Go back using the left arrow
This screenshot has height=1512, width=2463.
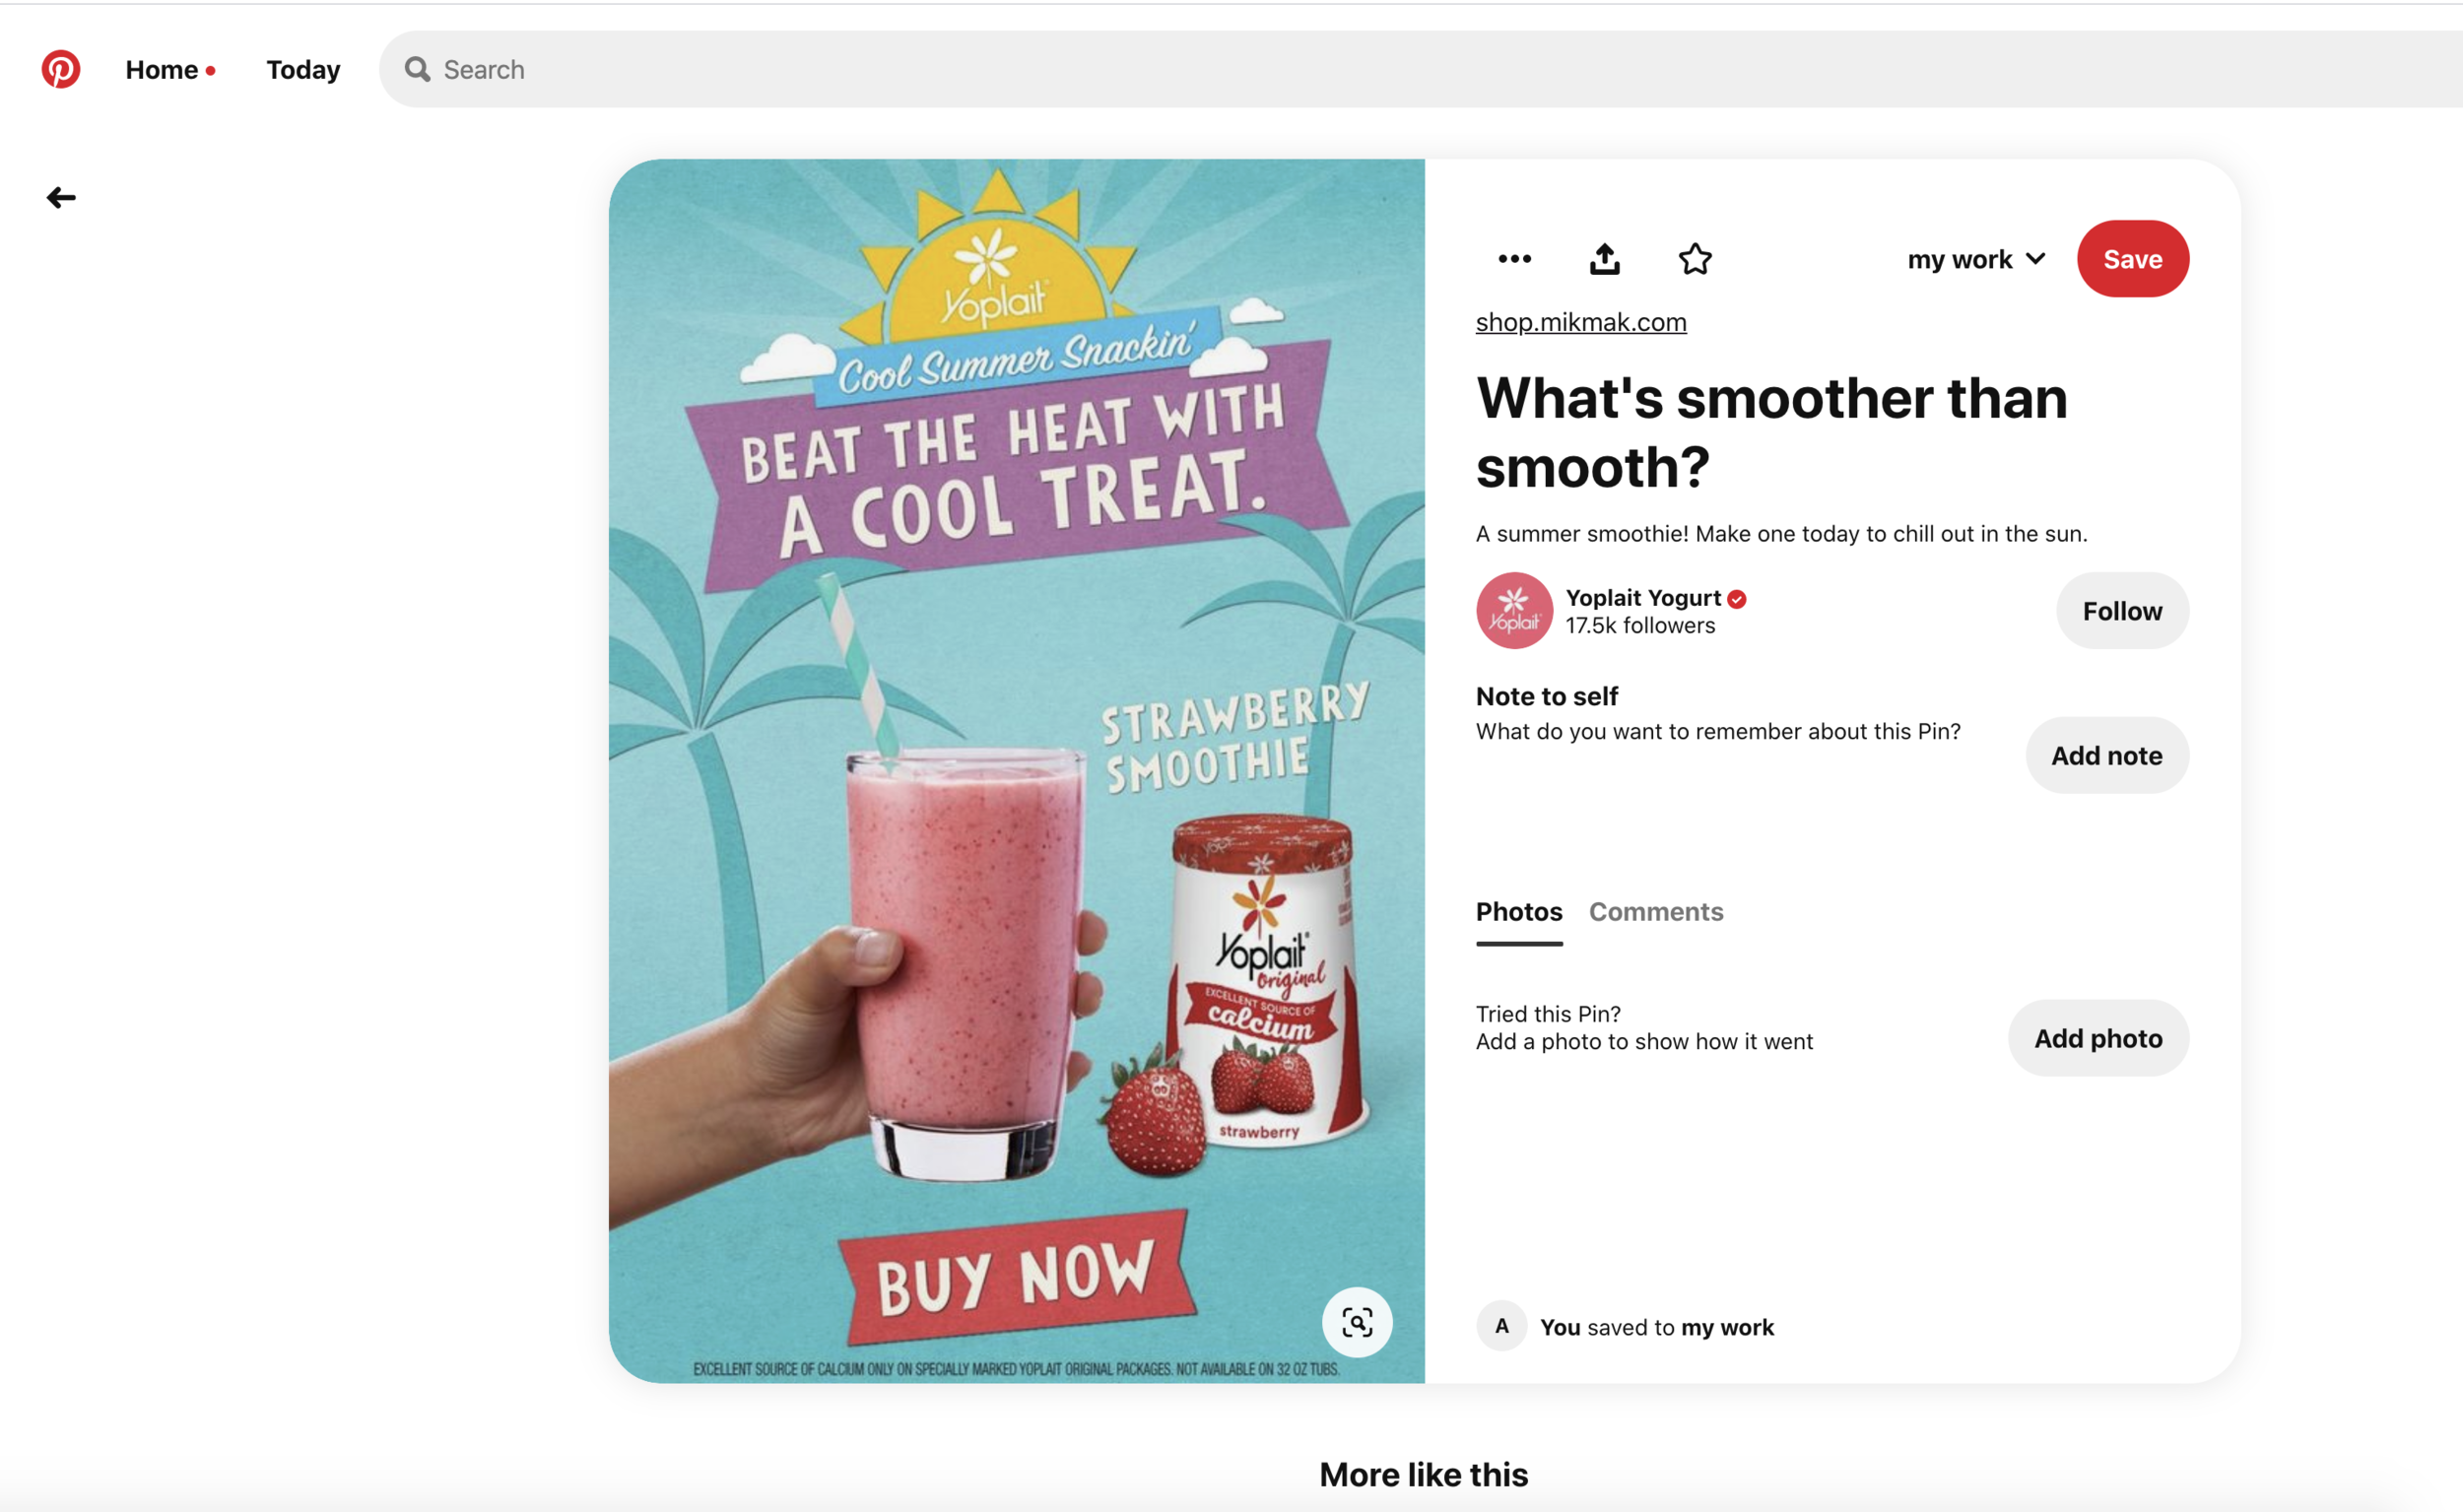tap(61, 198)
